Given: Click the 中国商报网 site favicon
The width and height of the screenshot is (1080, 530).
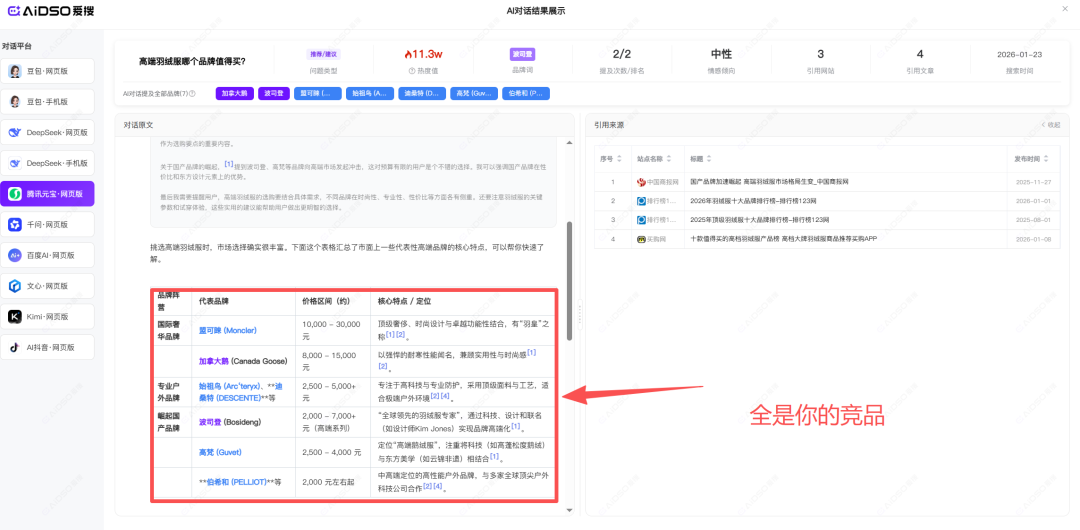Looking at the screenshot, I should click(x=641, y=182).
